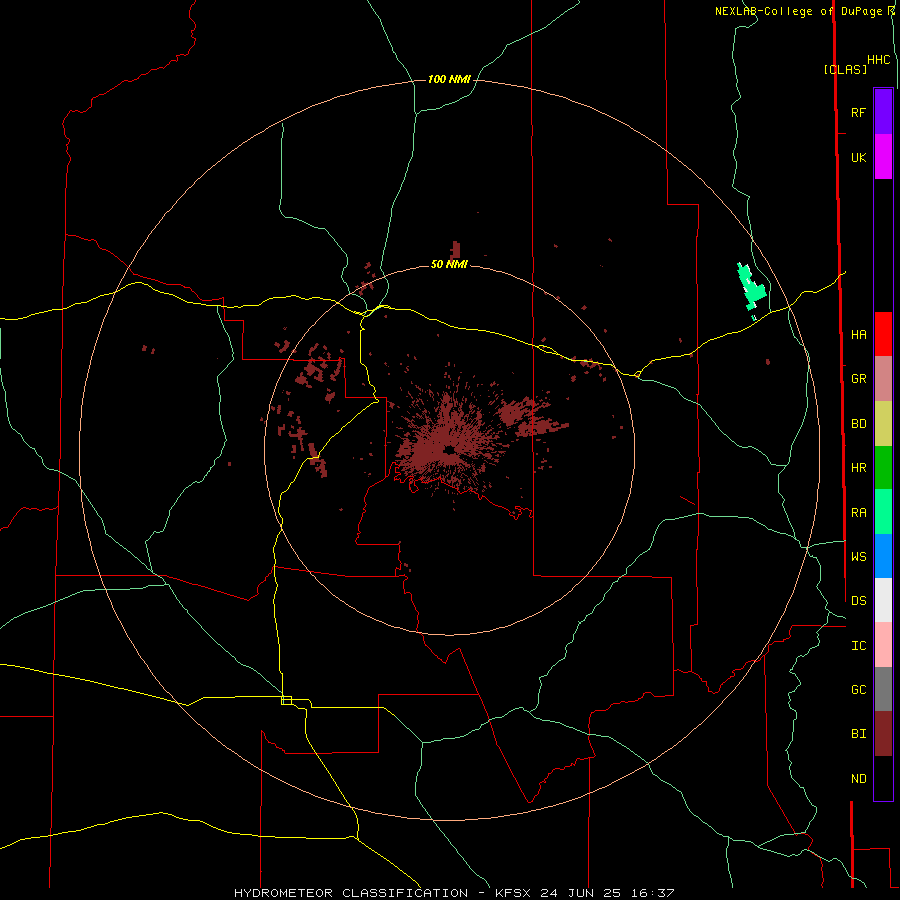Click the WS blue legend swatch
Image resolution: width=900 pixels, height=900 pixels.
point(883,556)
